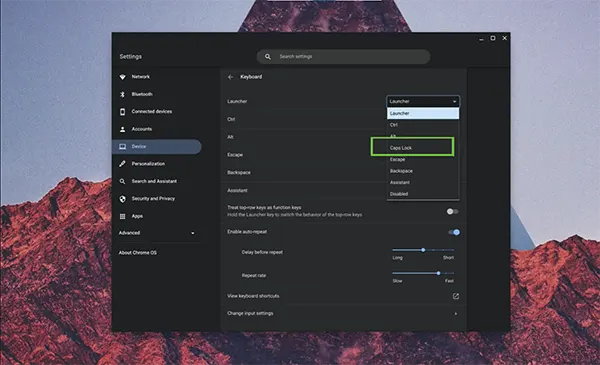Click the Device laptop icon
600x365 pixels.
[122, 147]
